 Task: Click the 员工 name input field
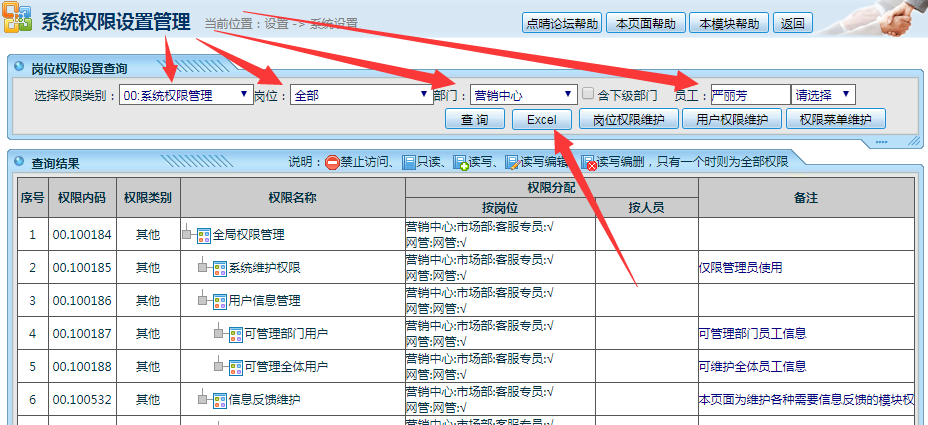(x=750, y=95)
